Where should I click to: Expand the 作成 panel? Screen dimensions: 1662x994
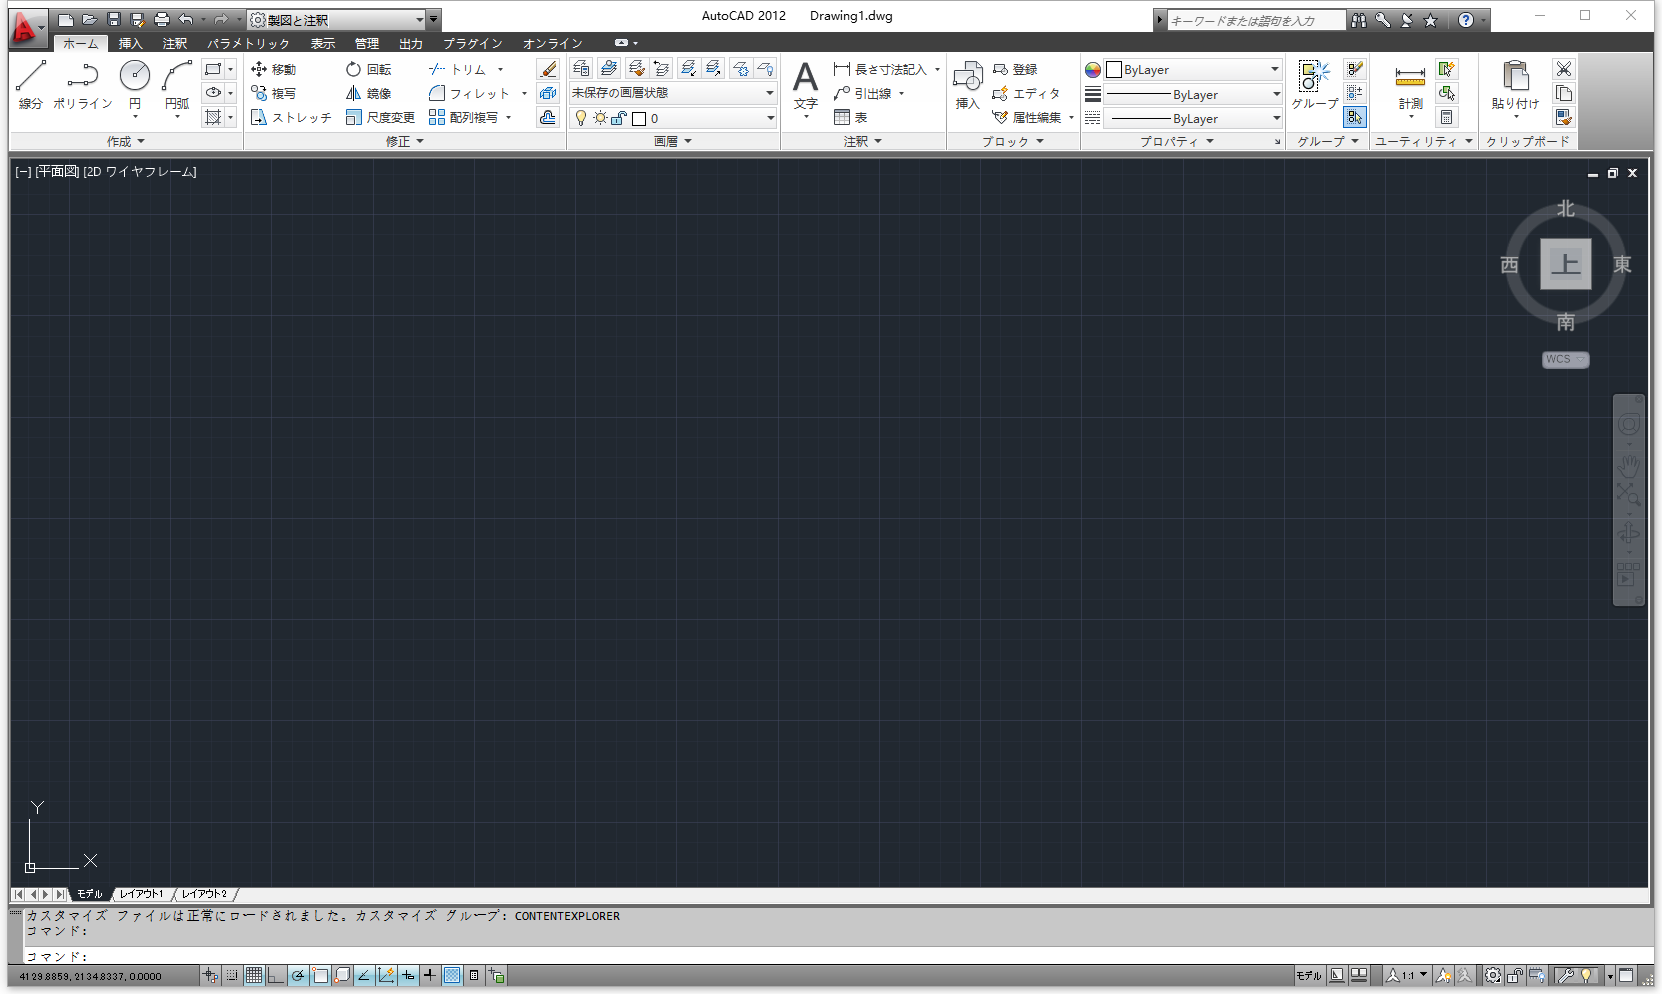click(x=126, y=141)
